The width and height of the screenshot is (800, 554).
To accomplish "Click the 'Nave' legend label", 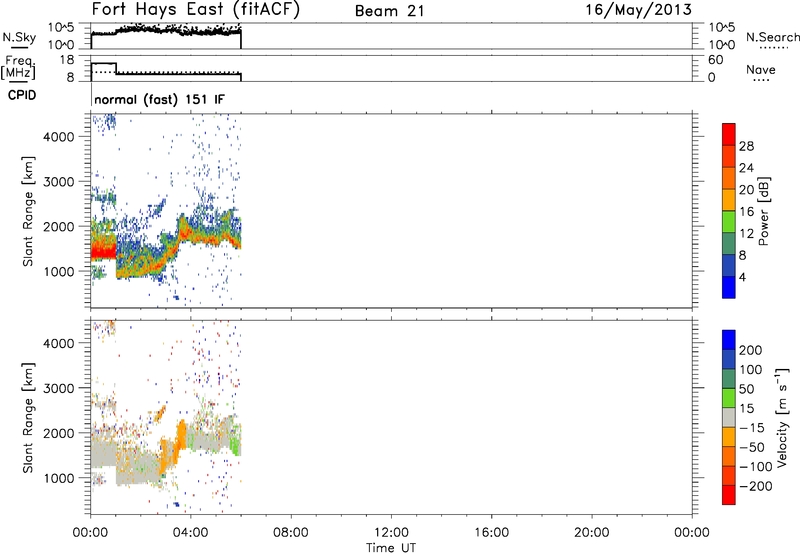I will (x=760, y=69).
